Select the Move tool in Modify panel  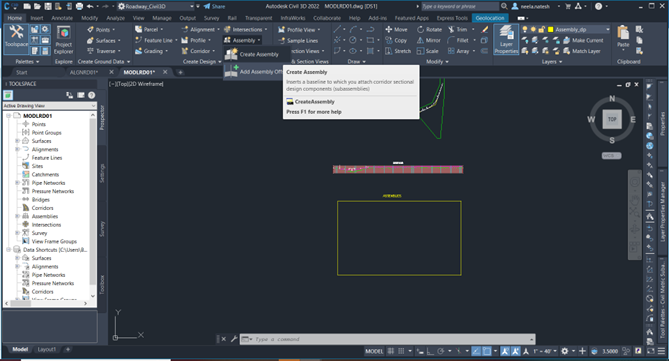[x=396, y=29]
